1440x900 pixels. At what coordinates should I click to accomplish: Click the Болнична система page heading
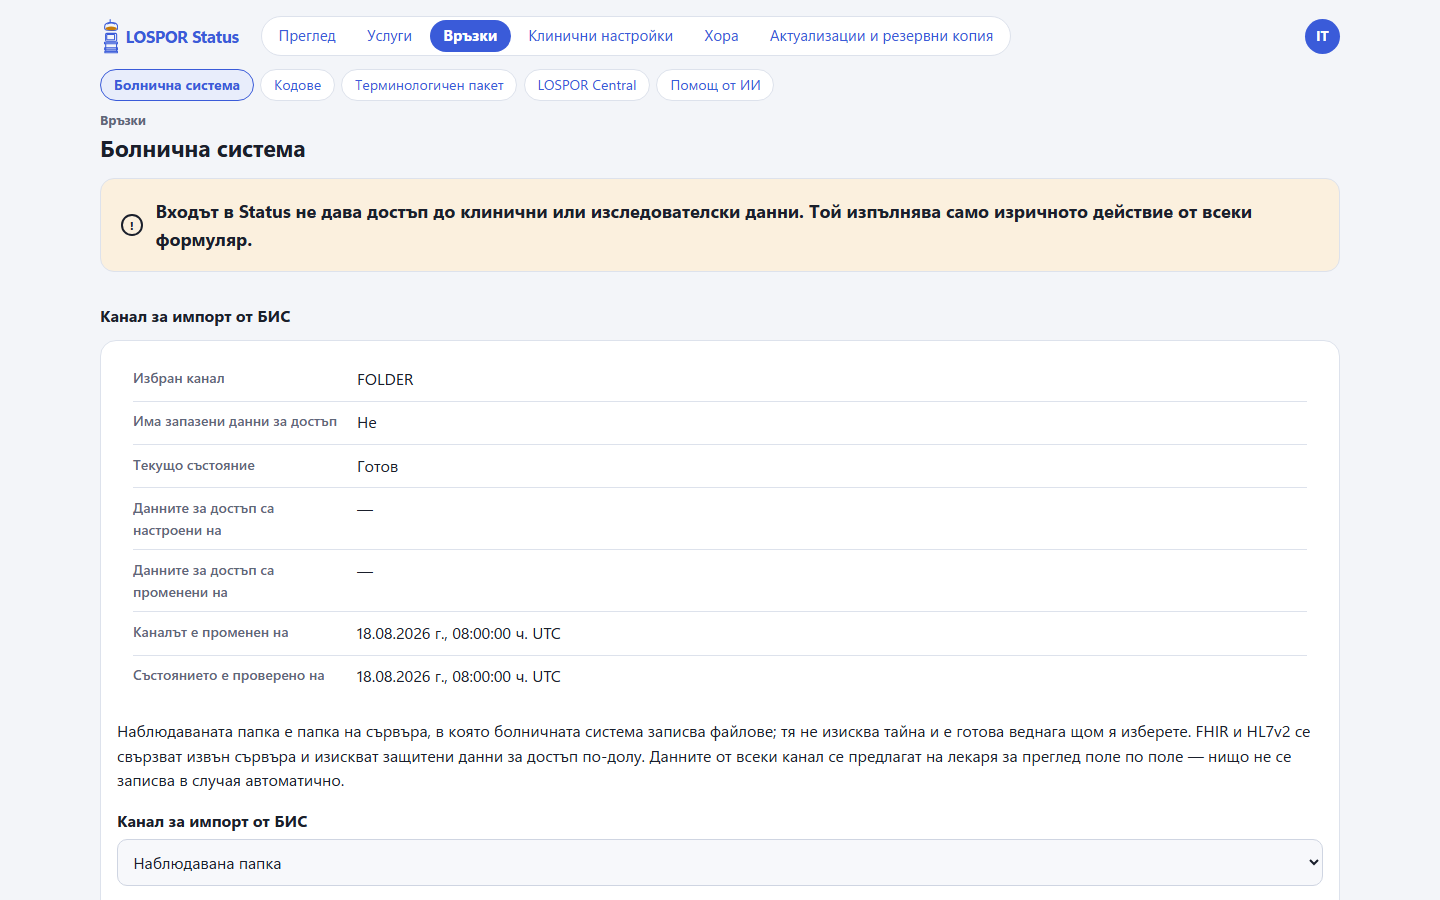tap(203, 150)
